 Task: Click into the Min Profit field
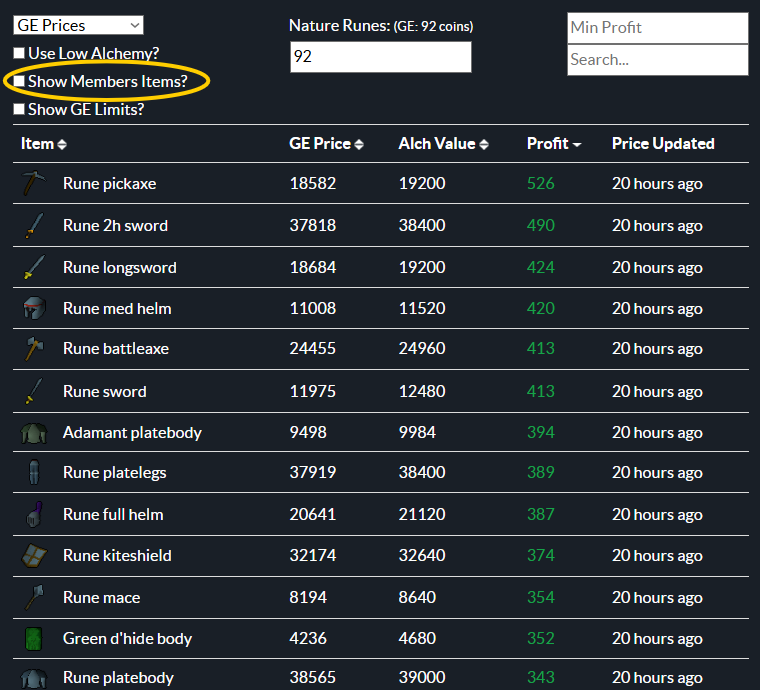point(658,28)
